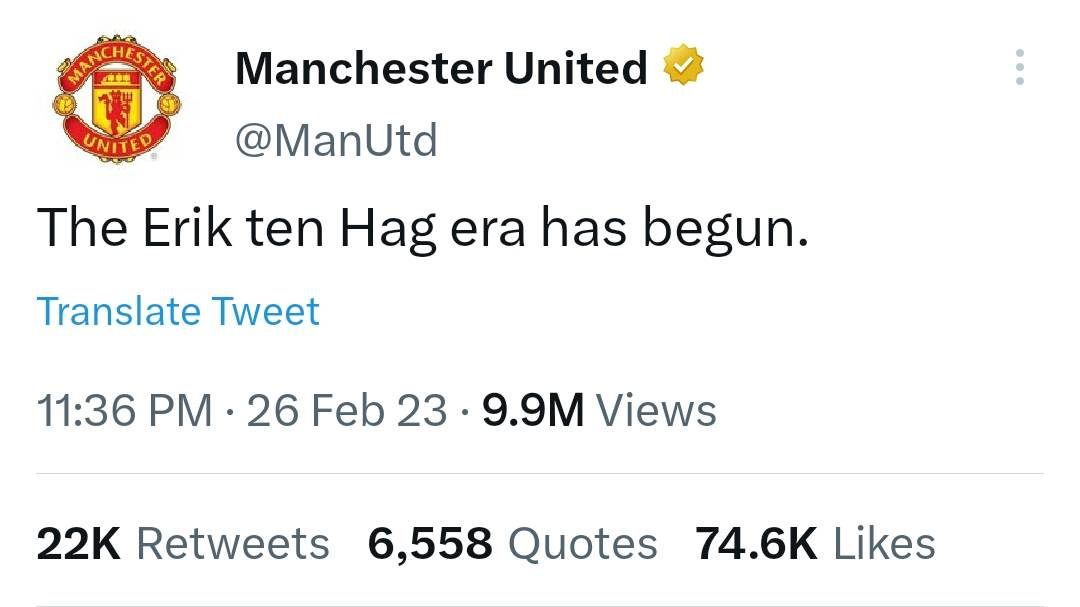
Task: Visit the @ManUtd handle
Action: coord(336,140)
